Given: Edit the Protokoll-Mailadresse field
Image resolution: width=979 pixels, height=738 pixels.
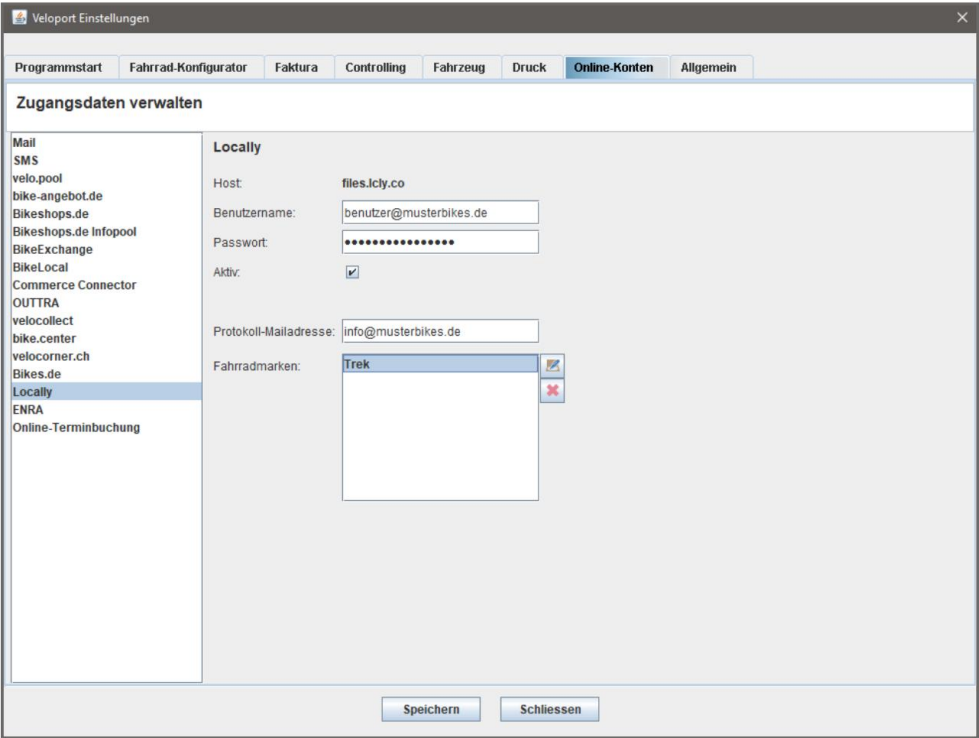Looking at the screenshot, I should click(x=440, y=332).
